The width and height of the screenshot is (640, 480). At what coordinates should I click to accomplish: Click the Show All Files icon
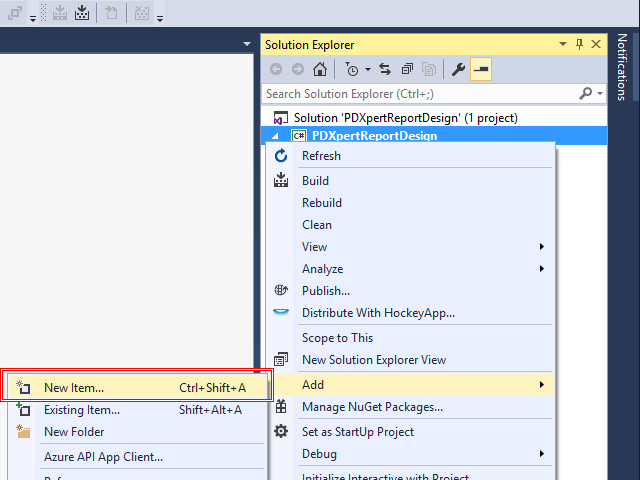429,69
